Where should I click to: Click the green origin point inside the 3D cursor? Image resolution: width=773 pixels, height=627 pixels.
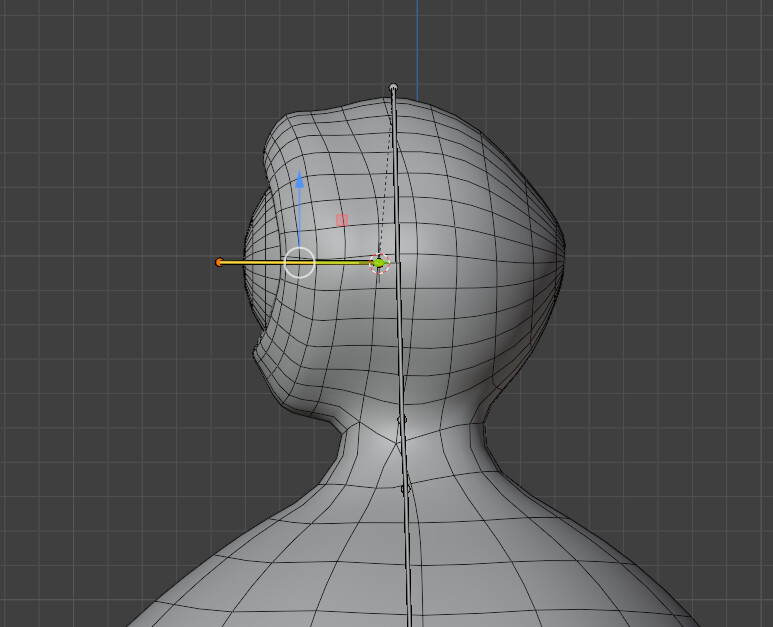379,263
